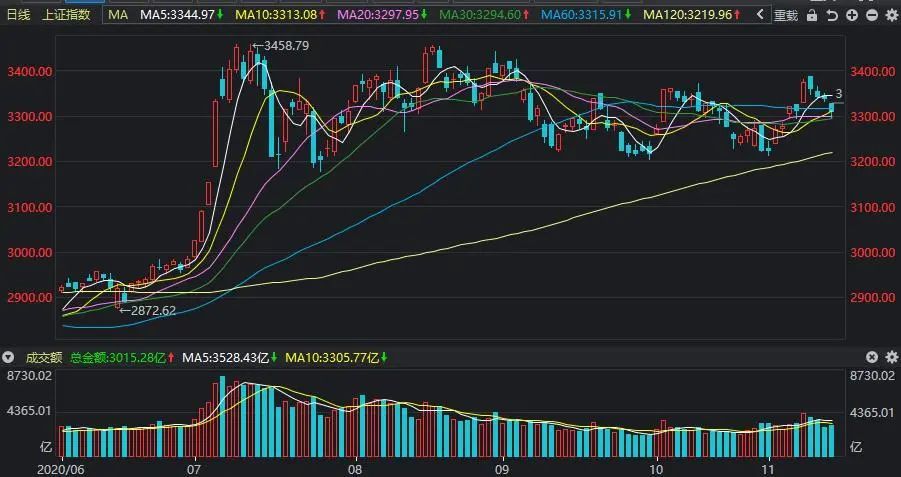Open volume panel settings gear
This screenshot has width=901, height=477.
[x=892, y=357]
